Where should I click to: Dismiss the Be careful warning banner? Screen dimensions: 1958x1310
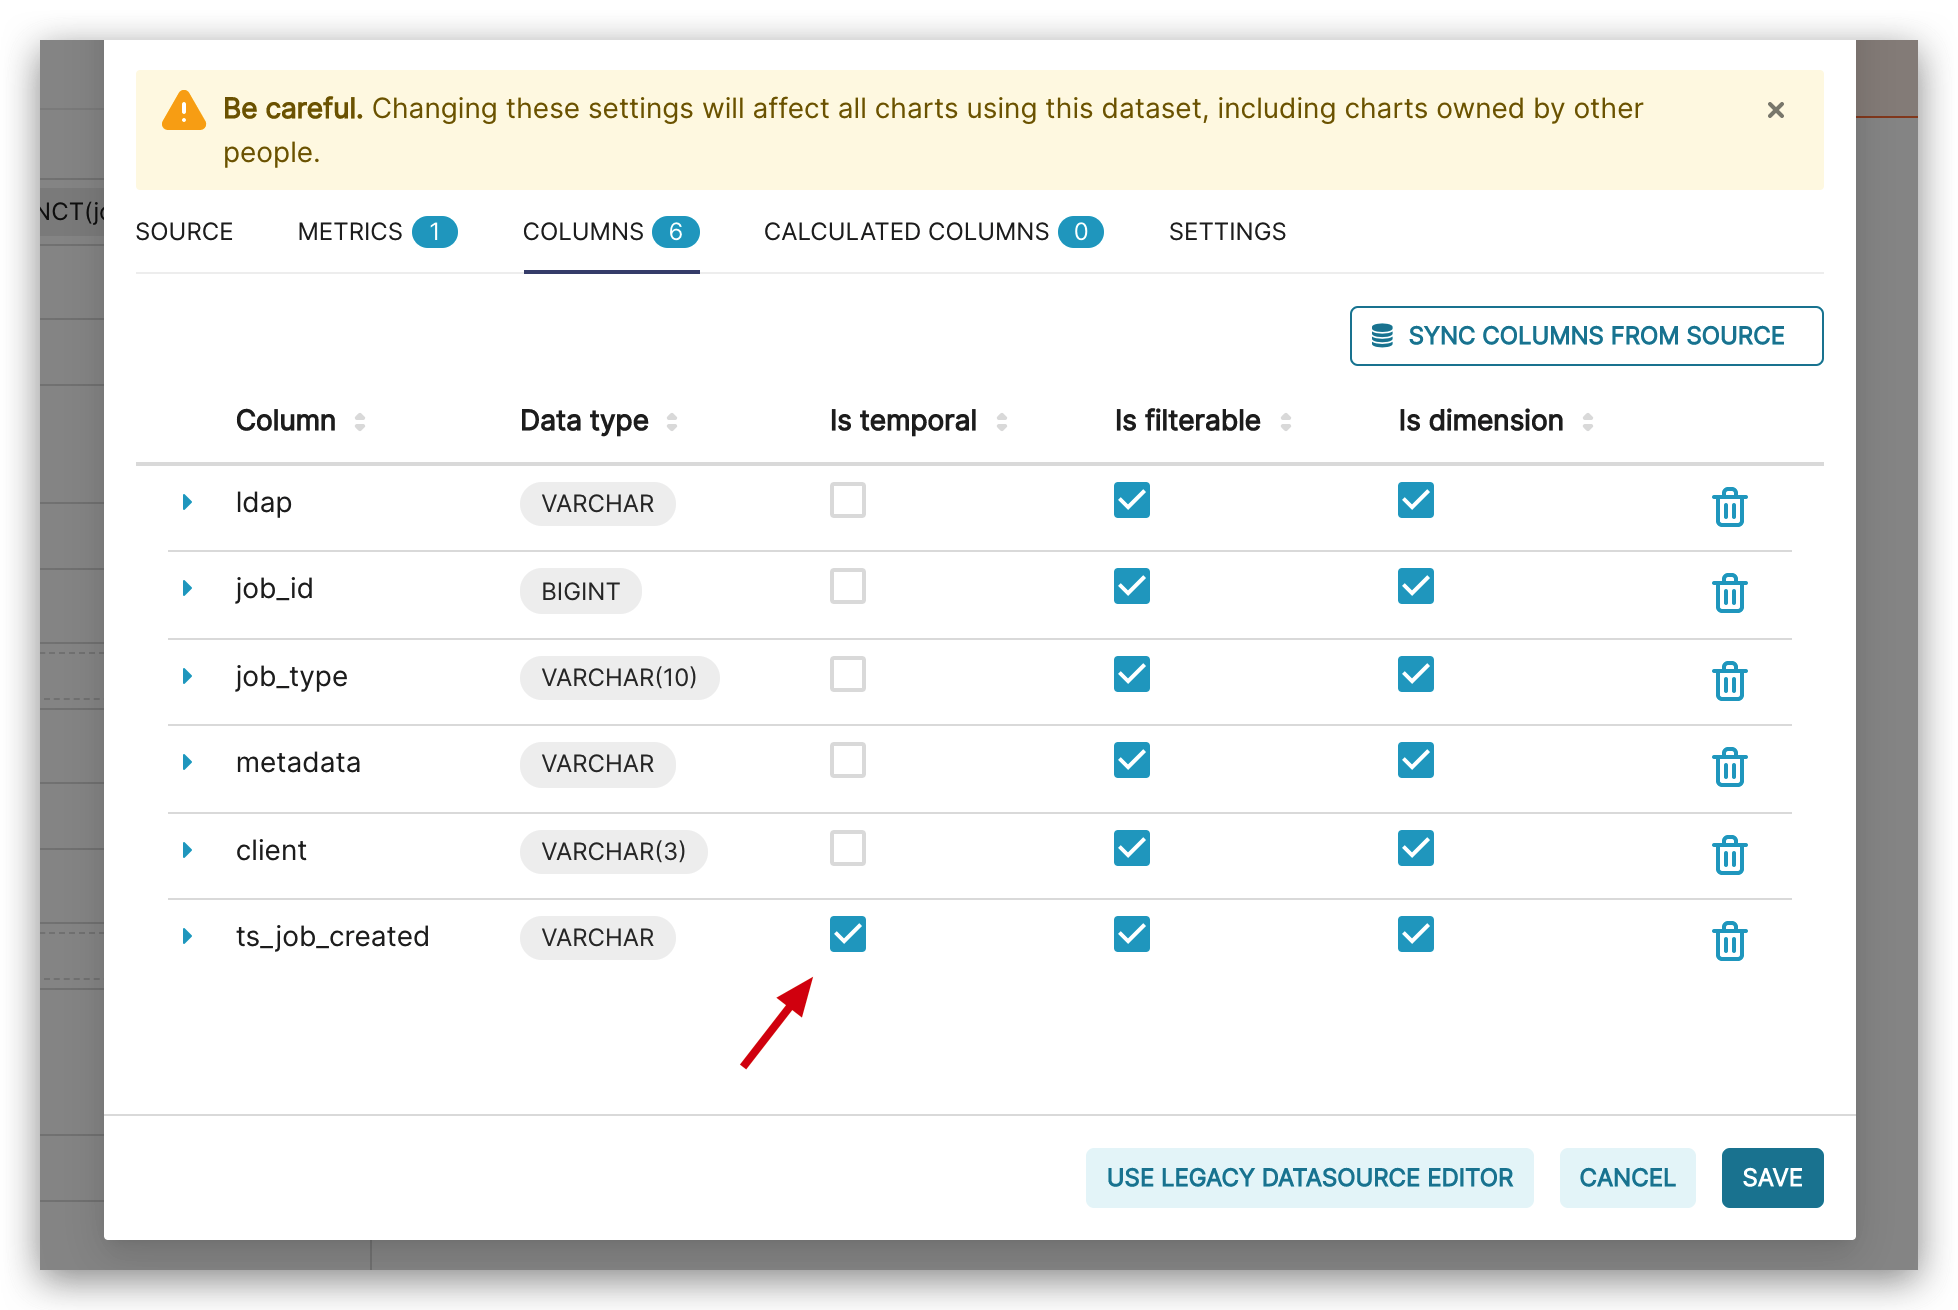pyautogui.click(x=1776, y=110)
